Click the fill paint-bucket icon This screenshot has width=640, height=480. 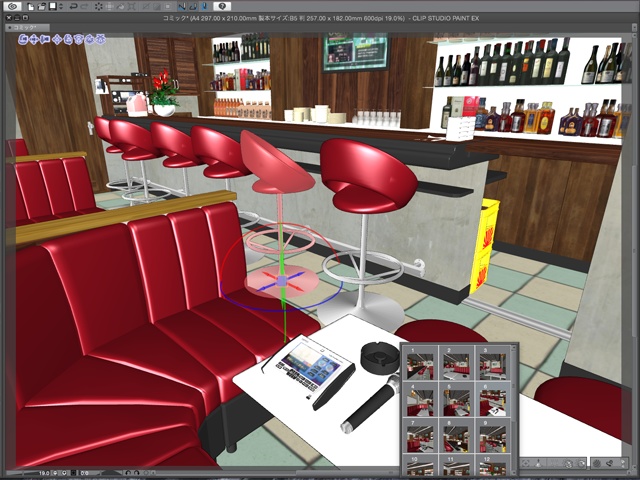pos(120,7)
